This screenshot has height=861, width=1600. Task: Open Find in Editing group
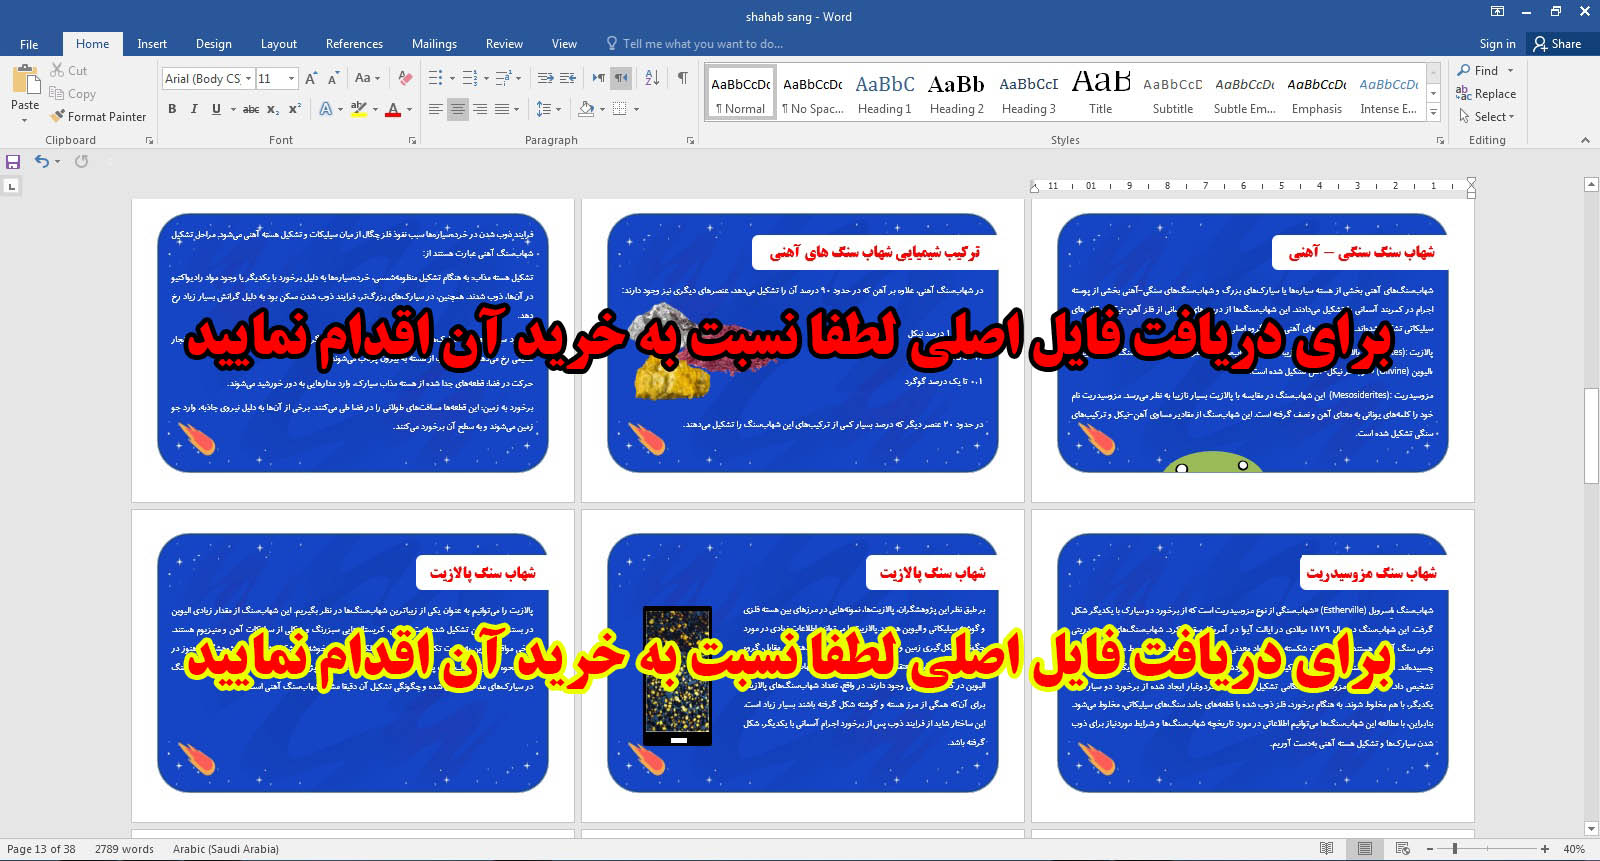click(1478, 71)
